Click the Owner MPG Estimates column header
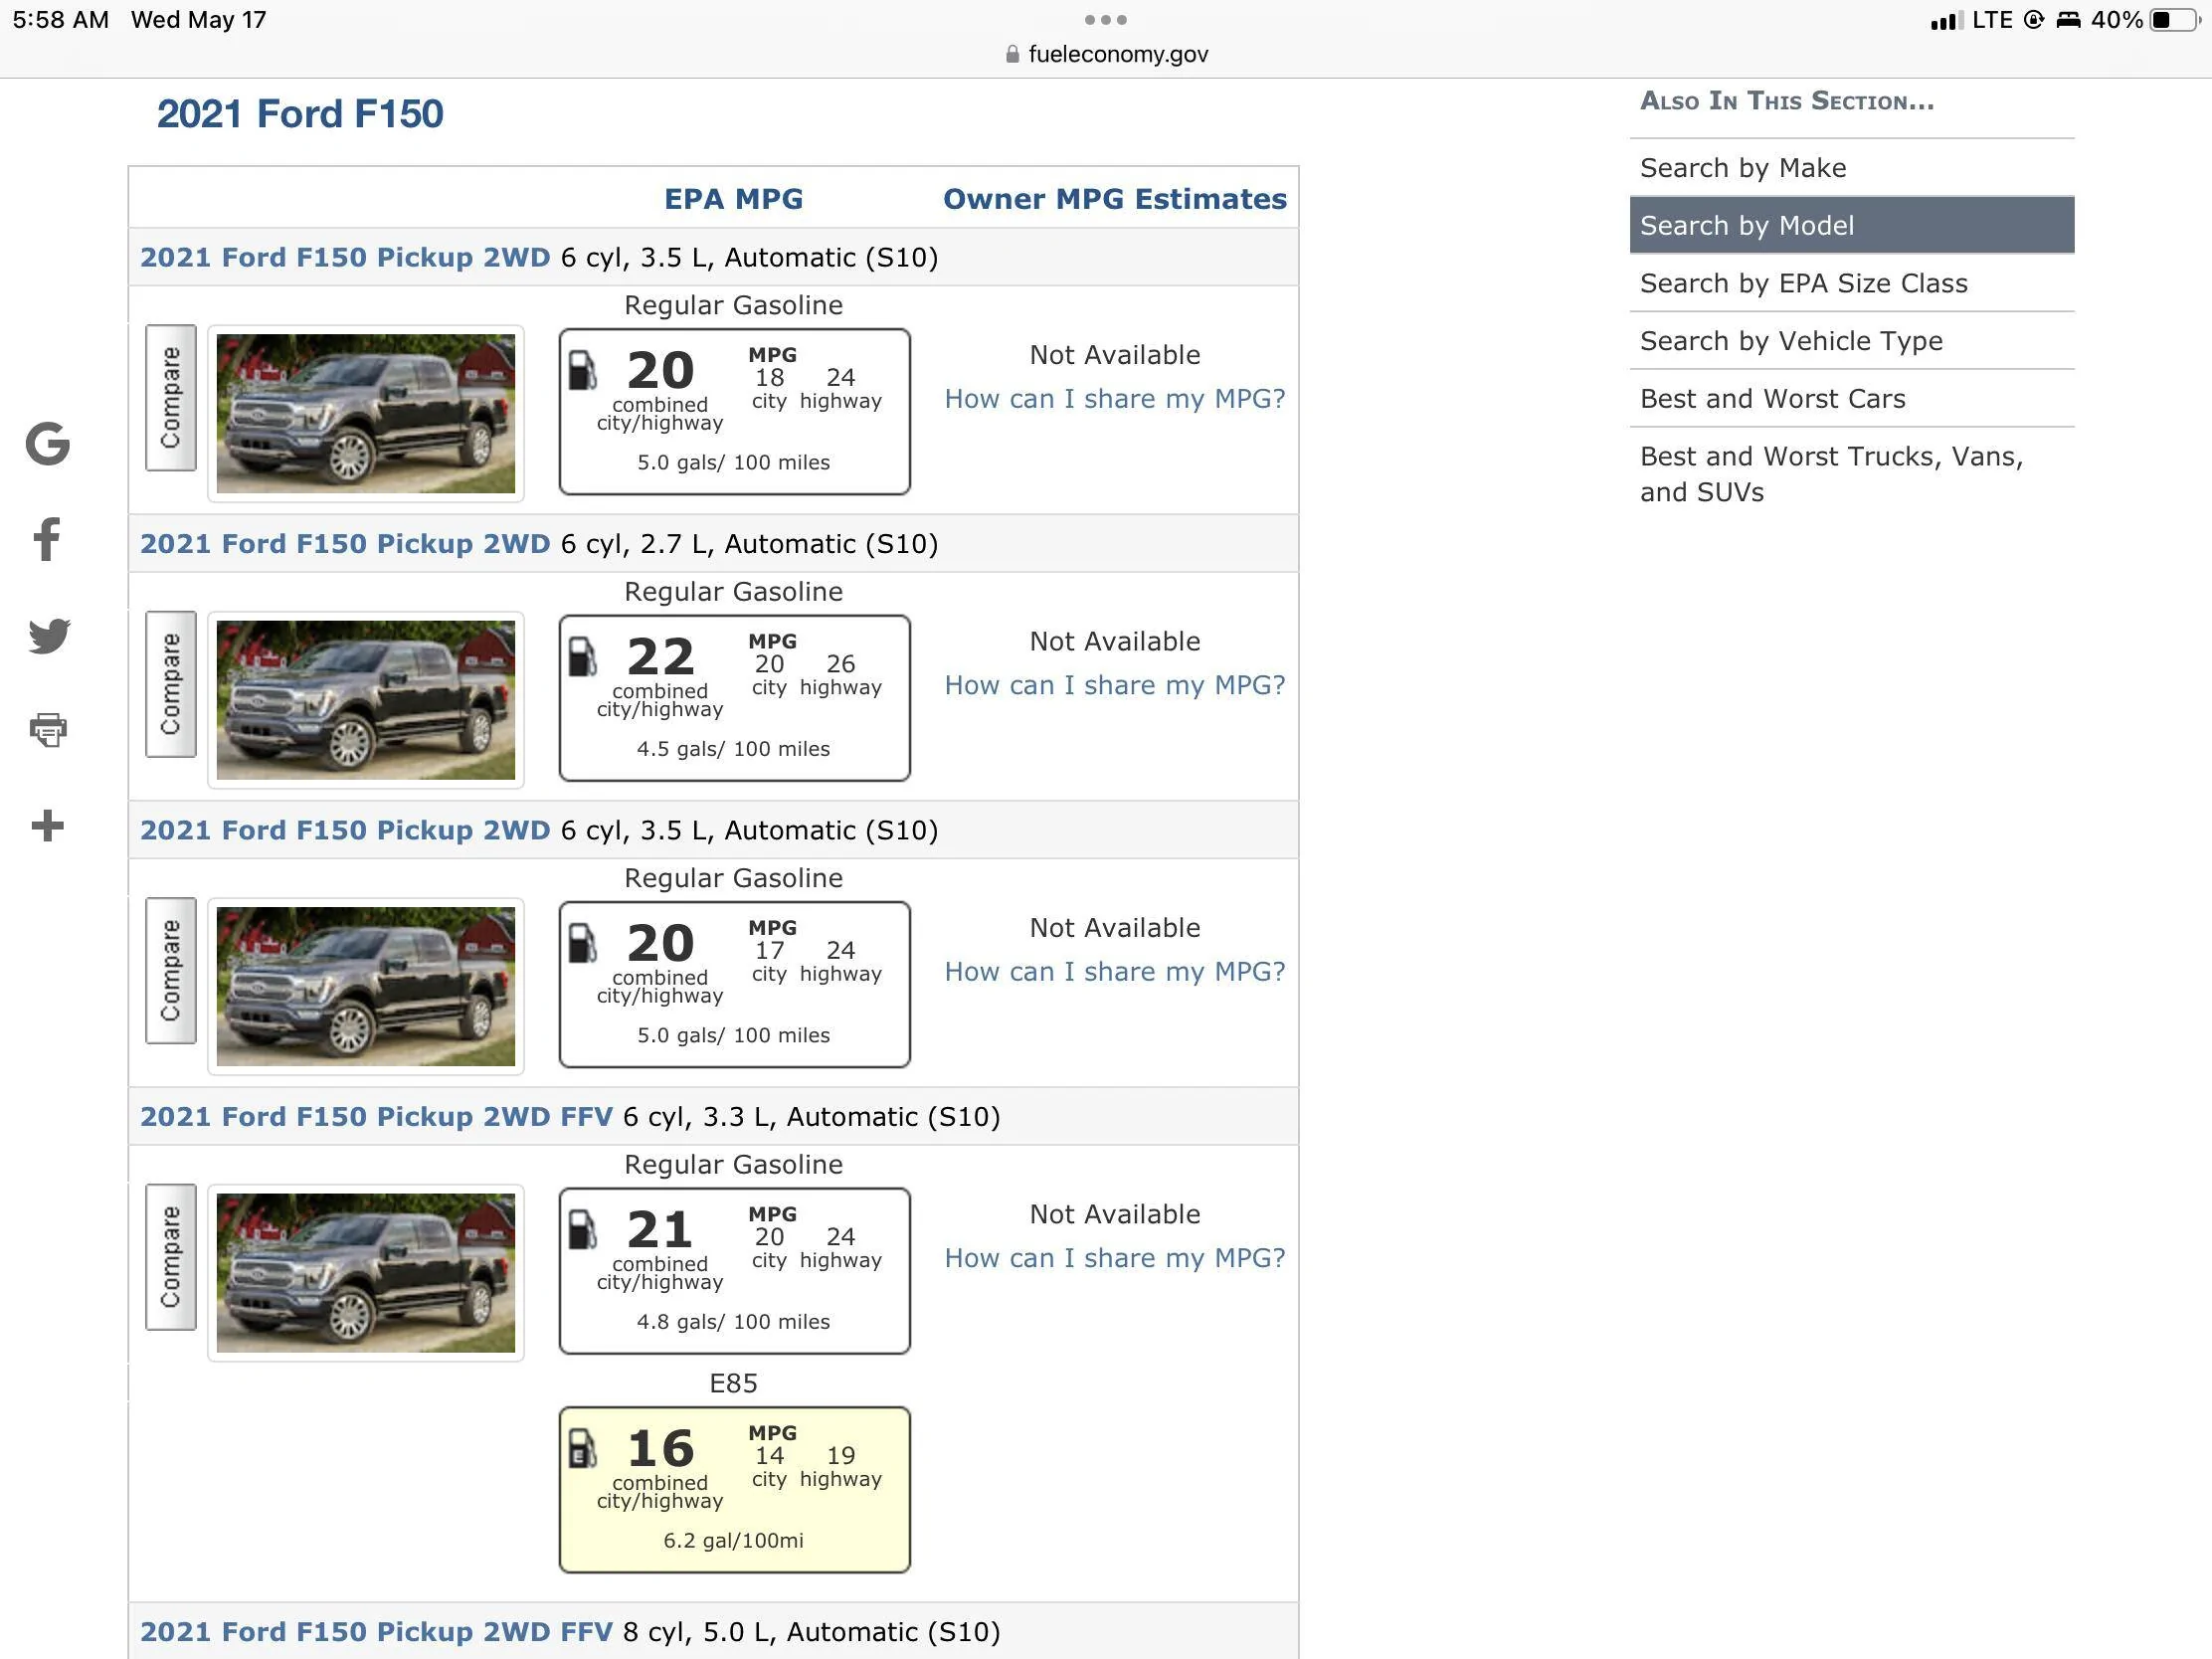 1115,199
